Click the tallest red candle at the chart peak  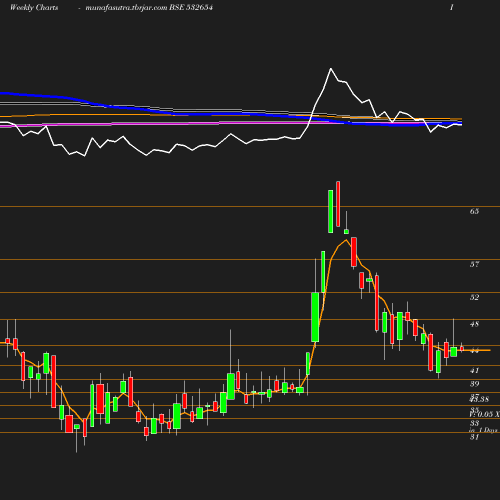tap(338, 204)
